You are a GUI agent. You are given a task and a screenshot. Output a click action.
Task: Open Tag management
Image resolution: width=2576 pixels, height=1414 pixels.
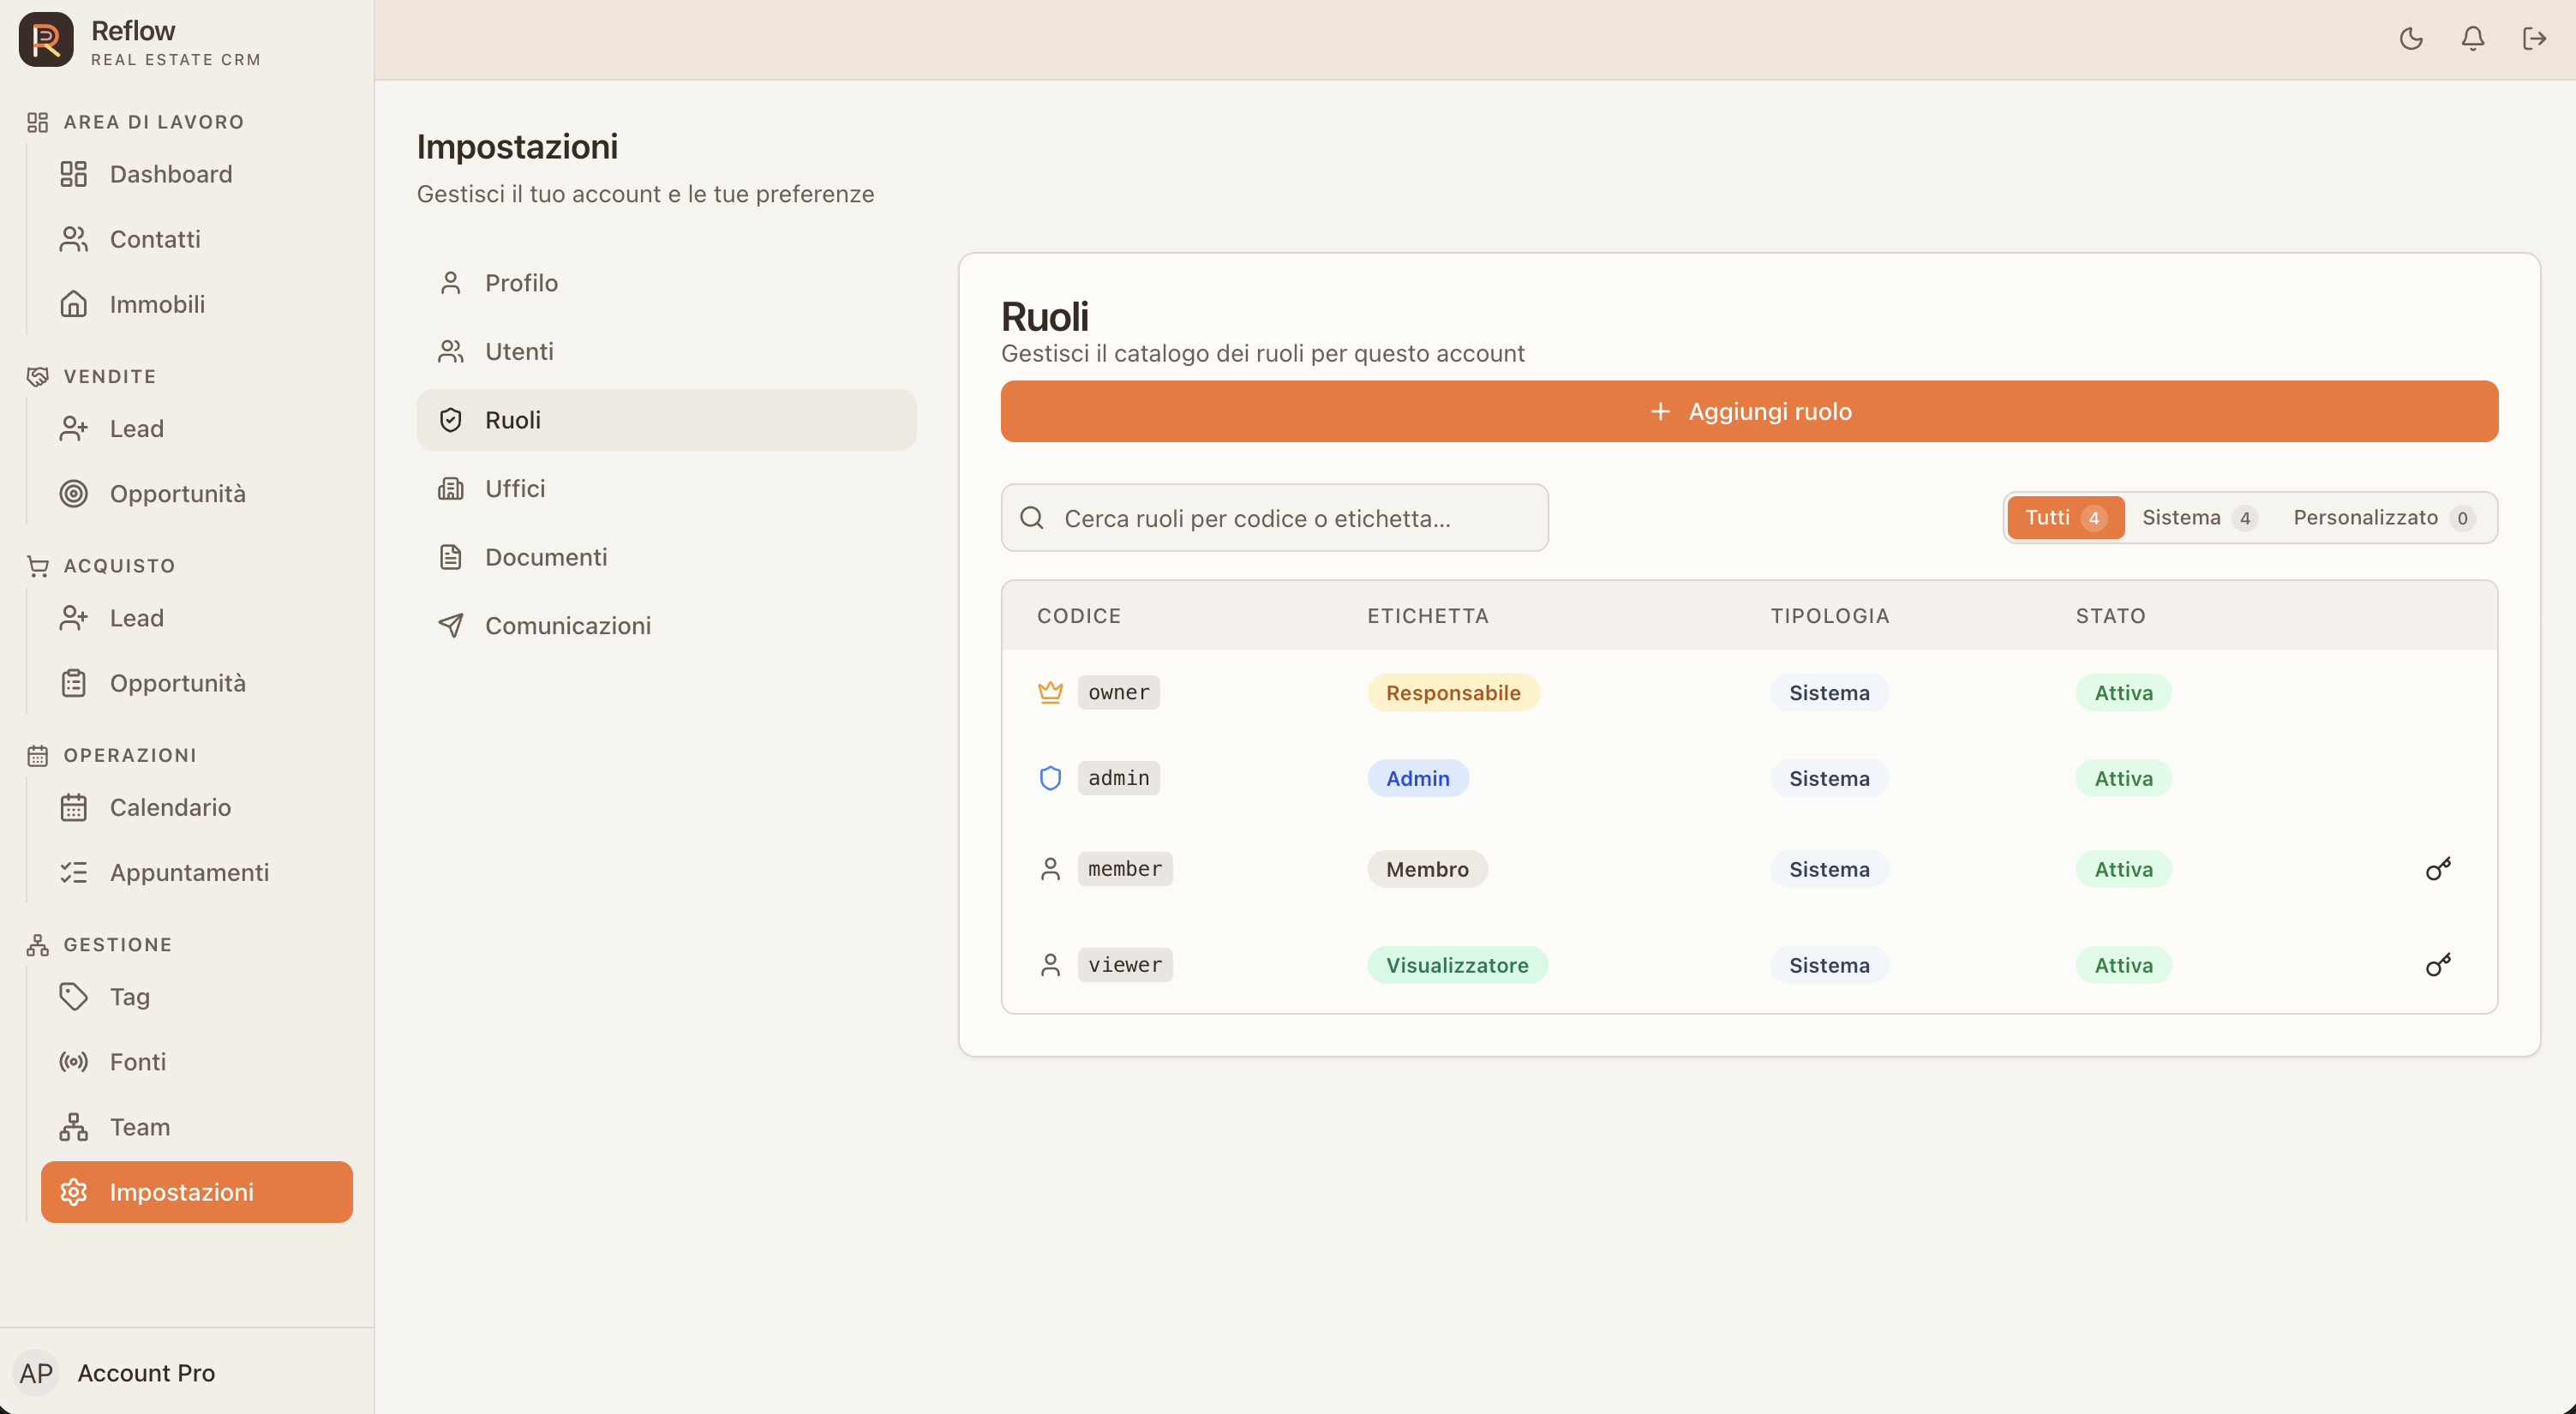pyautogui.click(x=197, y=997)
